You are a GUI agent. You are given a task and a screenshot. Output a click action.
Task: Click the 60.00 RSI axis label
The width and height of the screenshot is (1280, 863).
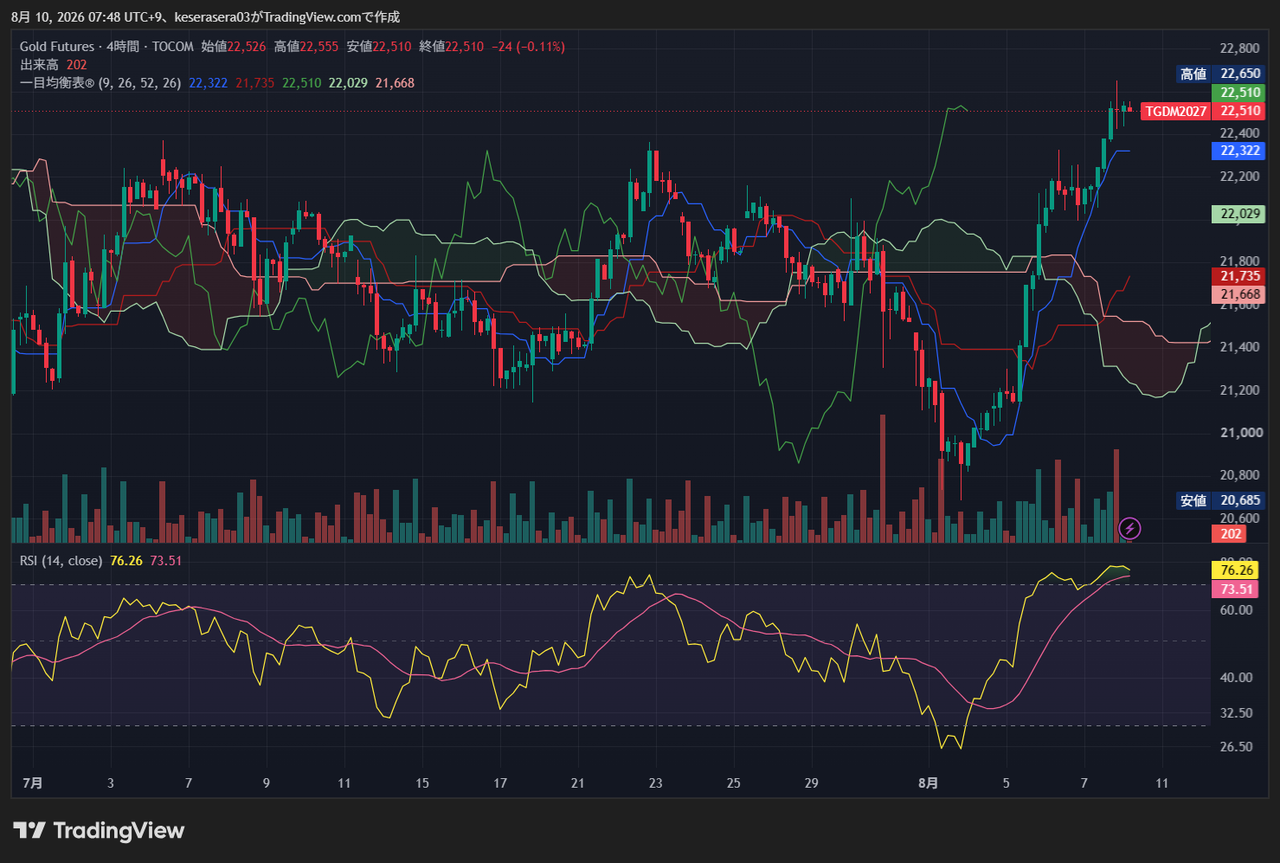tap(1237, 609)
